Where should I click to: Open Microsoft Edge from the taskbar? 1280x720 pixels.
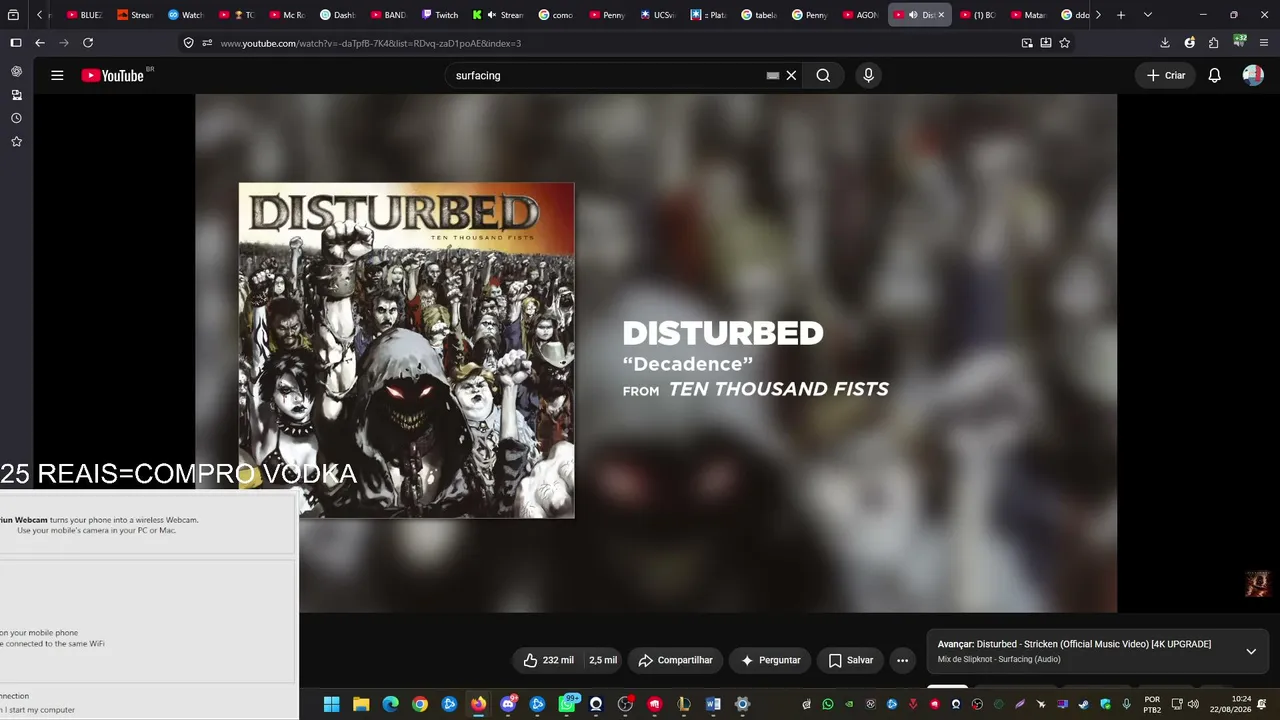click(x=390, y=704)
